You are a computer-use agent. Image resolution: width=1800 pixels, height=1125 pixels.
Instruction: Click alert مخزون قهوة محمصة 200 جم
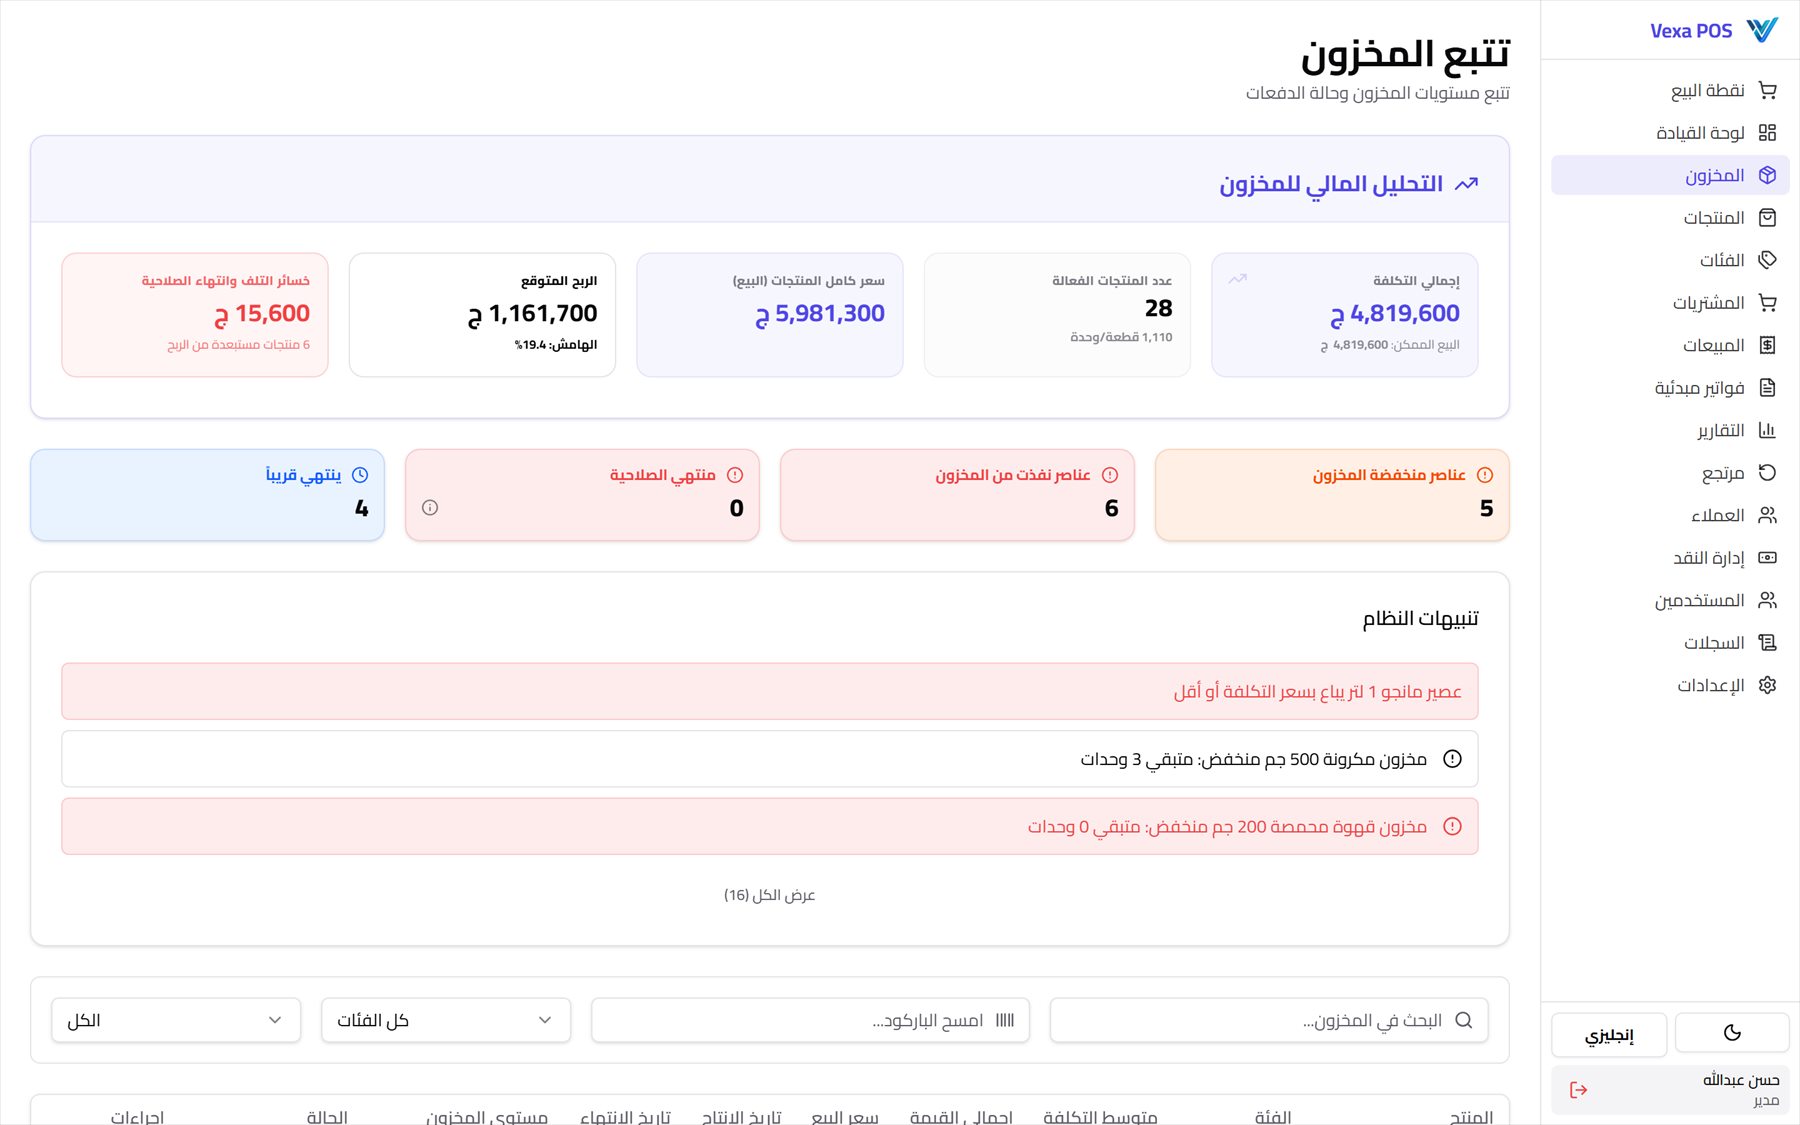(770, 826)
